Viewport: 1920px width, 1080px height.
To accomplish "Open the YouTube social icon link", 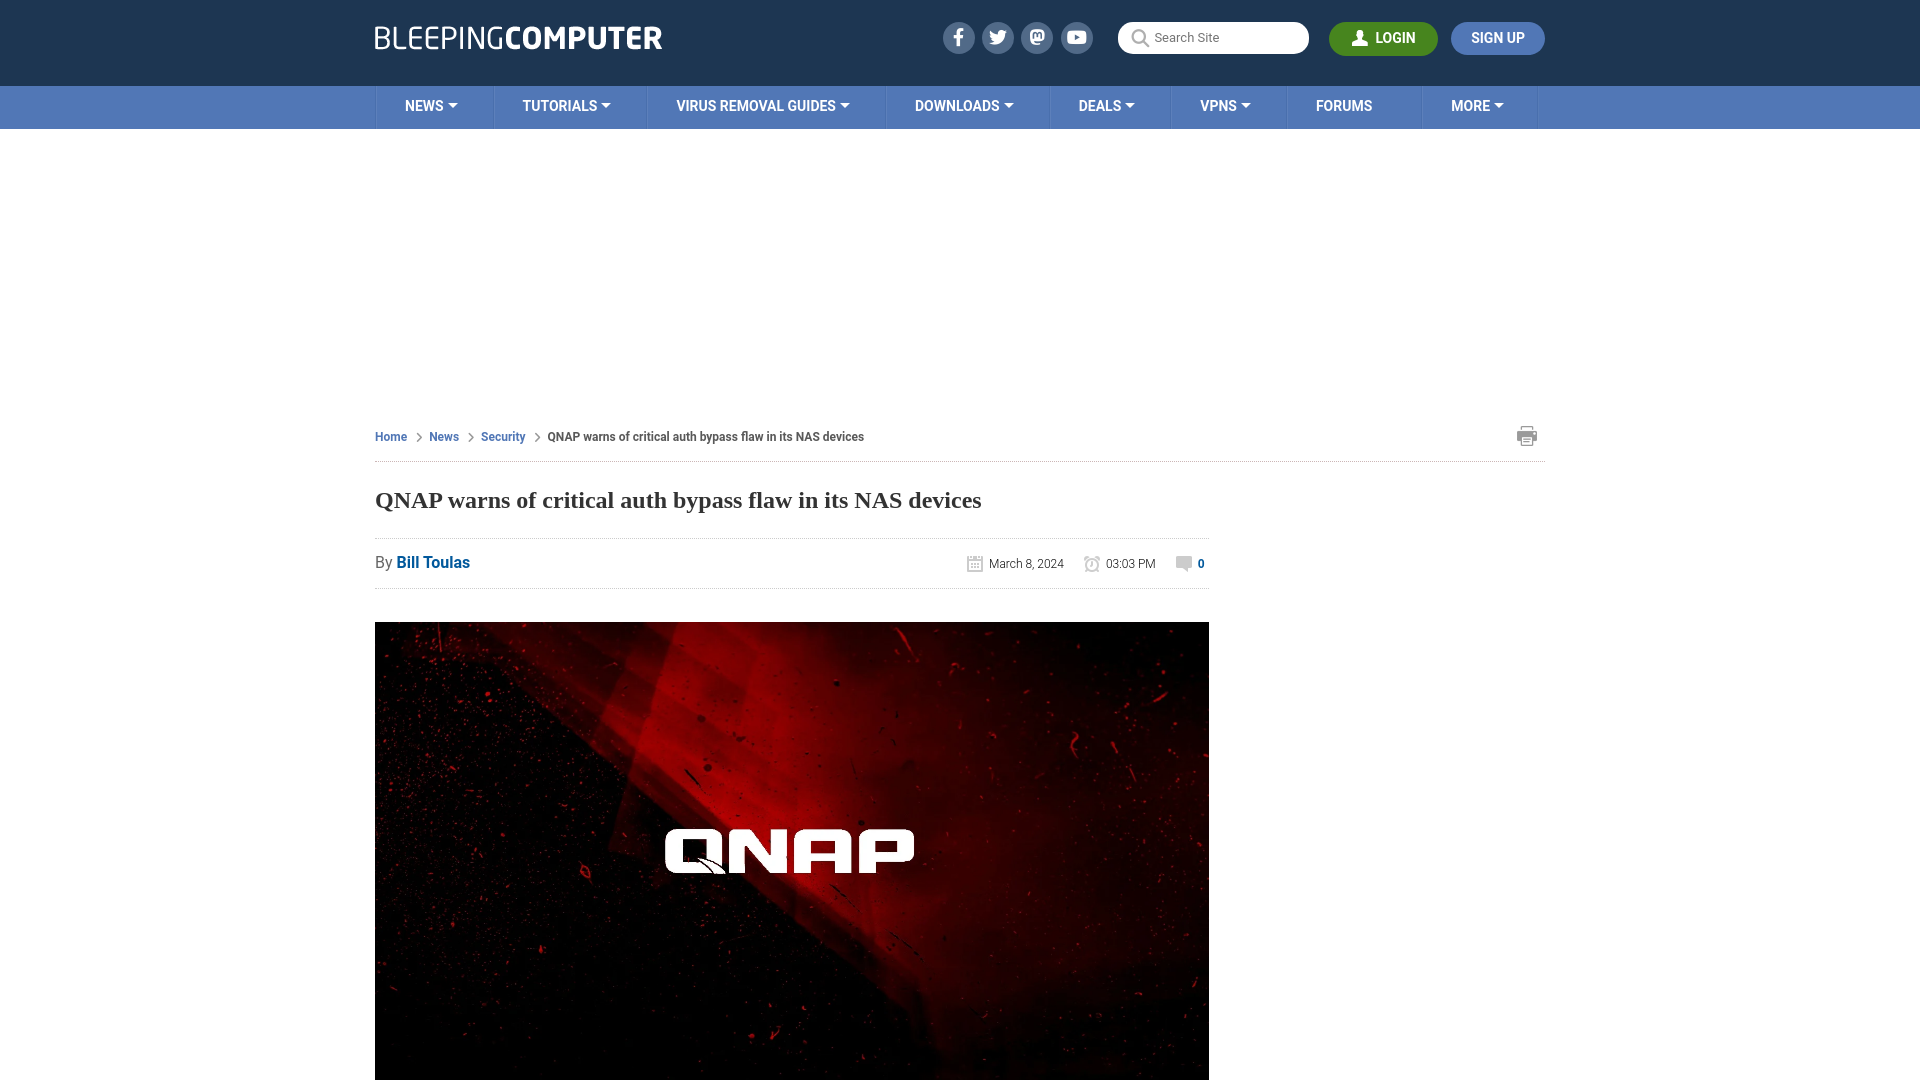I will [x=1076, y=37].
